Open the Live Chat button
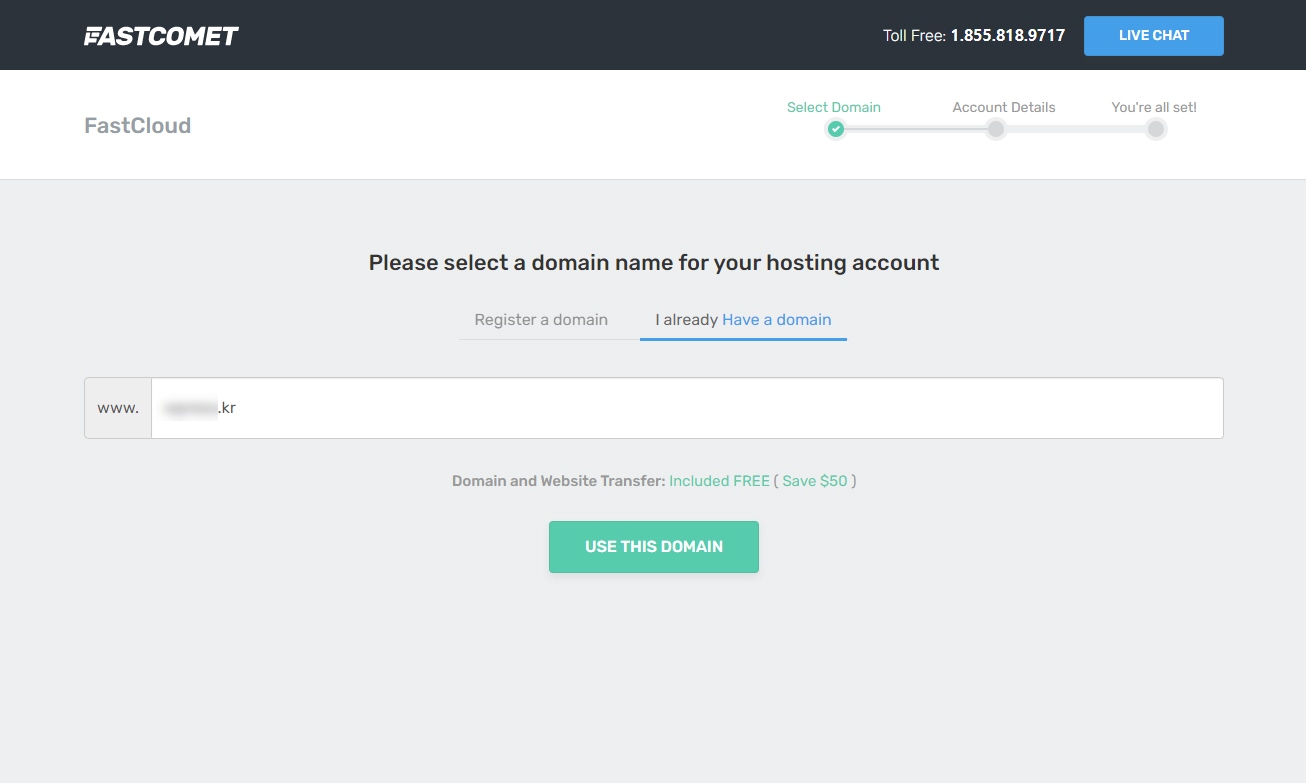 1154,35
